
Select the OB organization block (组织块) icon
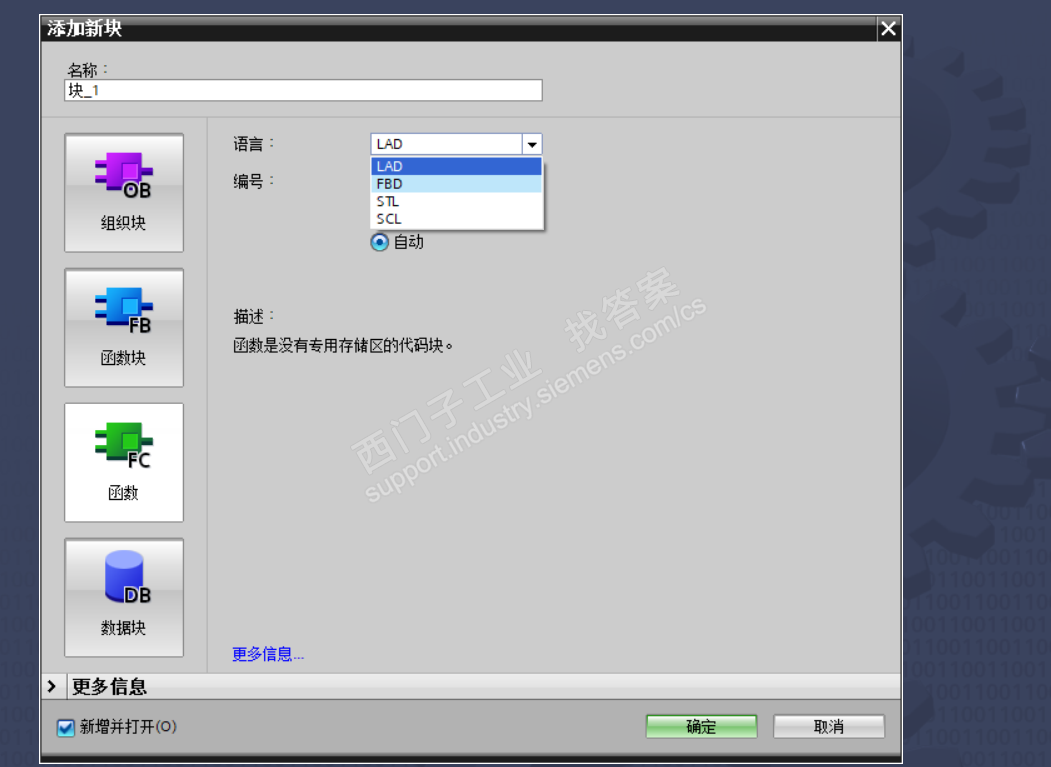pos(124,192)
